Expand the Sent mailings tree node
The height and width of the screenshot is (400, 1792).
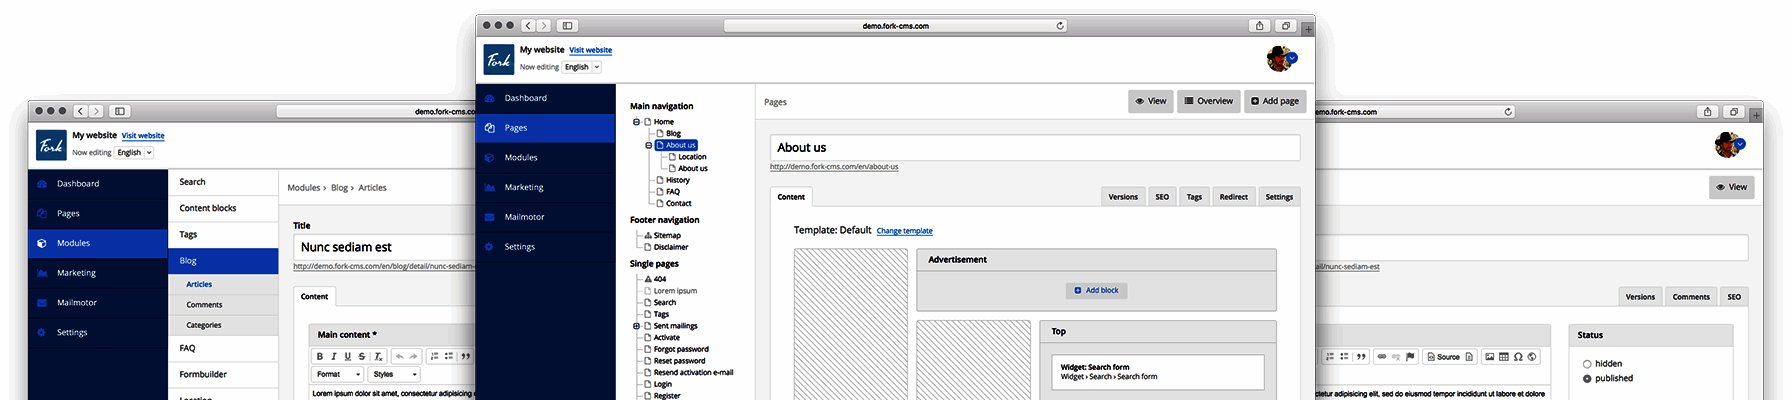pos(636,326)
